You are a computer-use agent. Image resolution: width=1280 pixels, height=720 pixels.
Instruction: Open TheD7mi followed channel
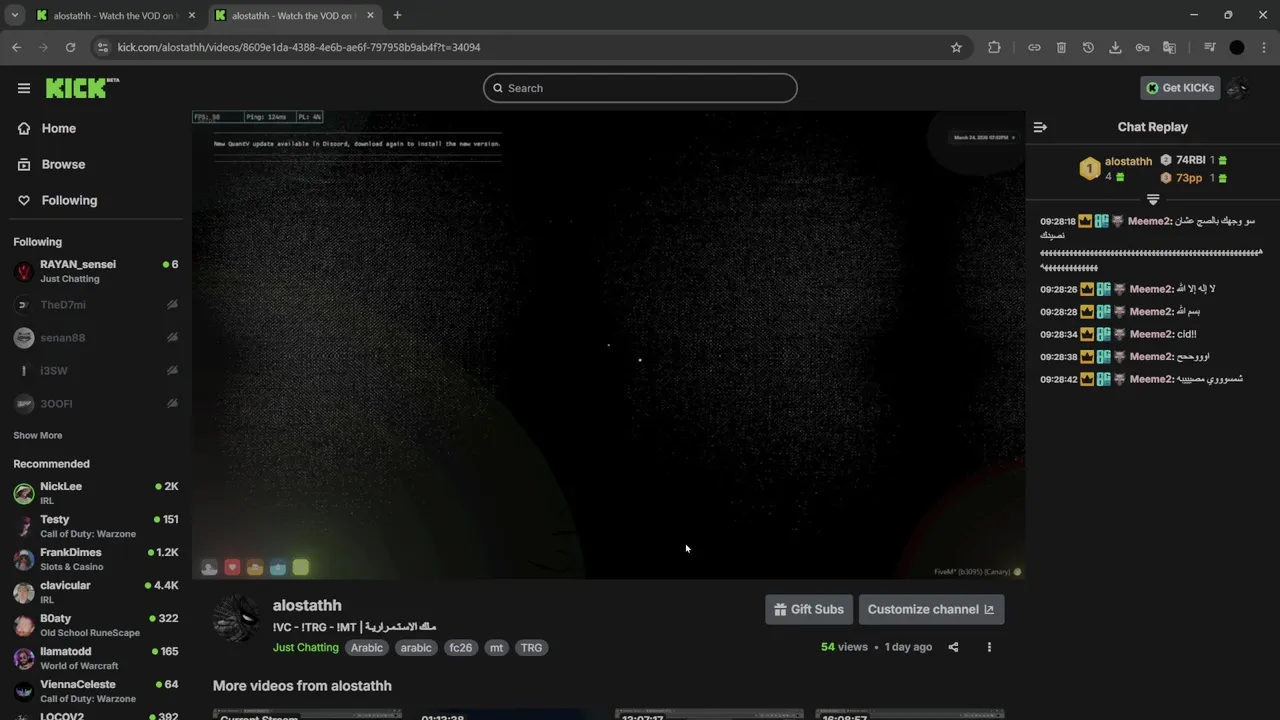coord(96,304)
